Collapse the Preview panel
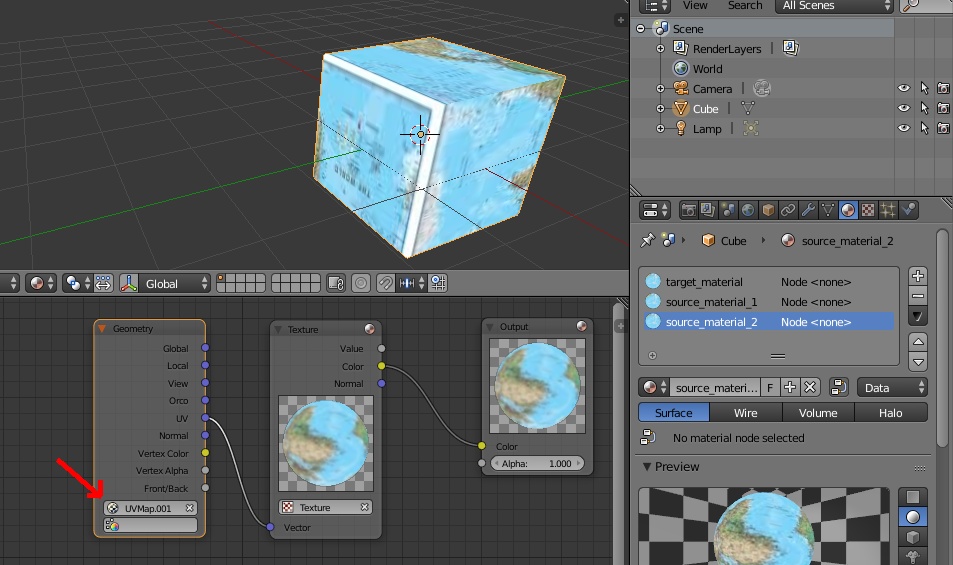The height and width of the screenshot is (565, 953). tap(647, 467)
